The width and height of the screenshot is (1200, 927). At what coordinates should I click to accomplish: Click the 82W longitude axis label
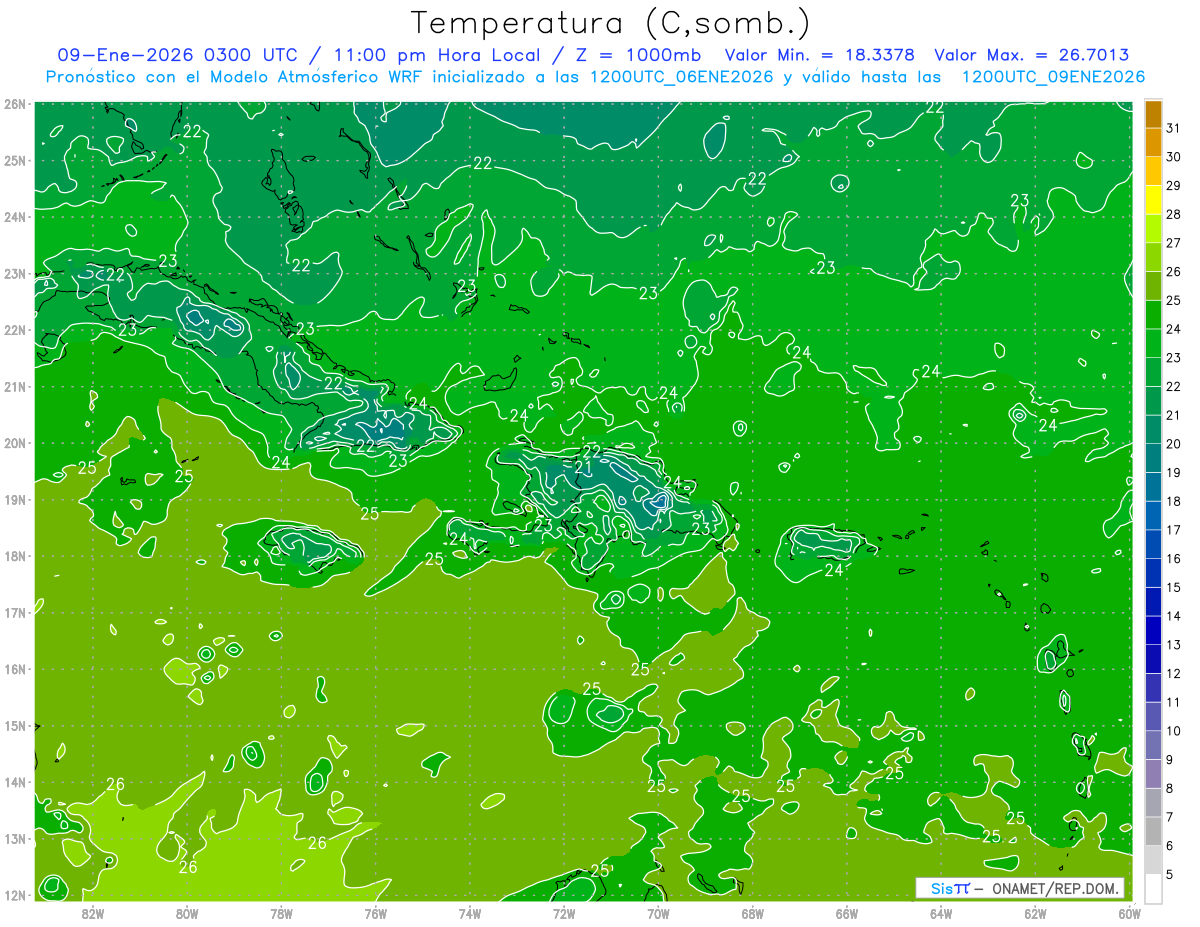coord(93,913)
